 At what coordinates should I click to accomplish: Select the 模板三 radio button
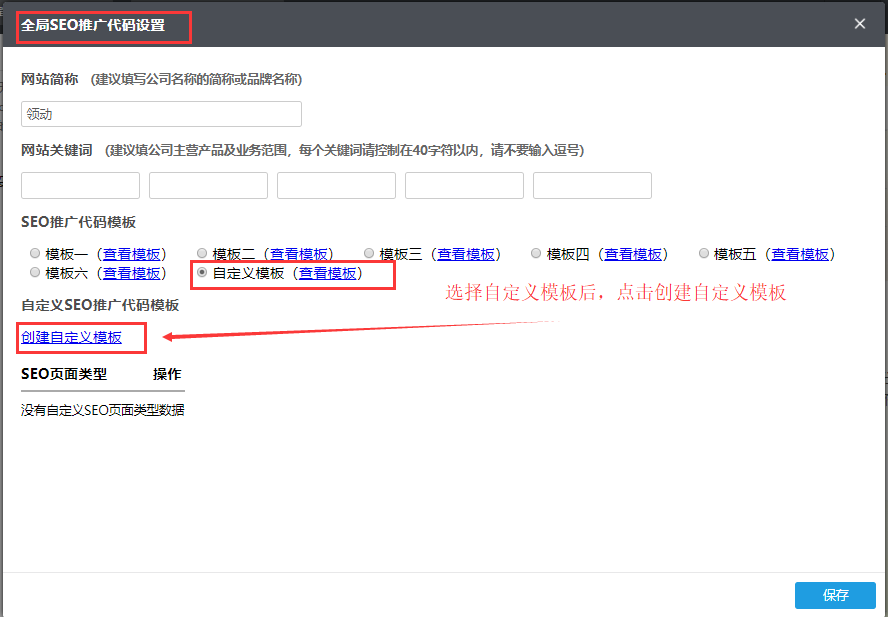[x=369, y=254]
